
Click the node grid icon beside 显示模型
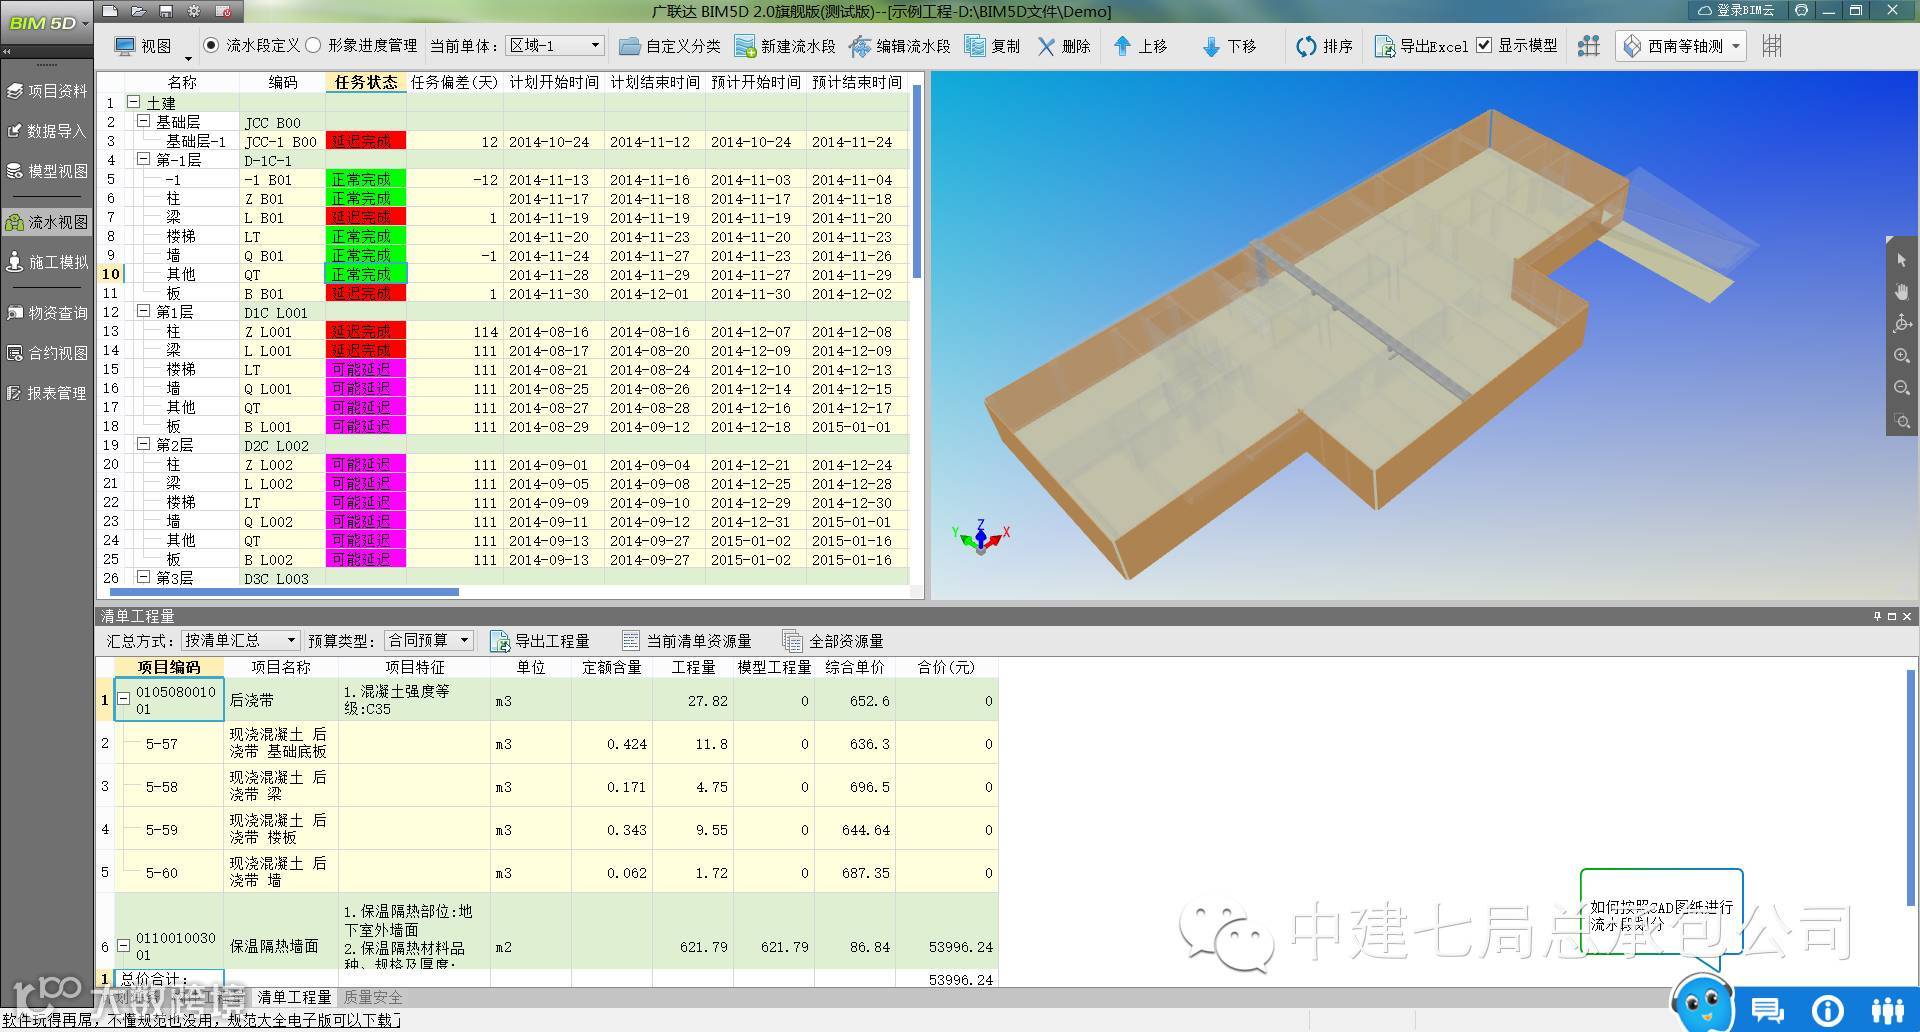1588,46
